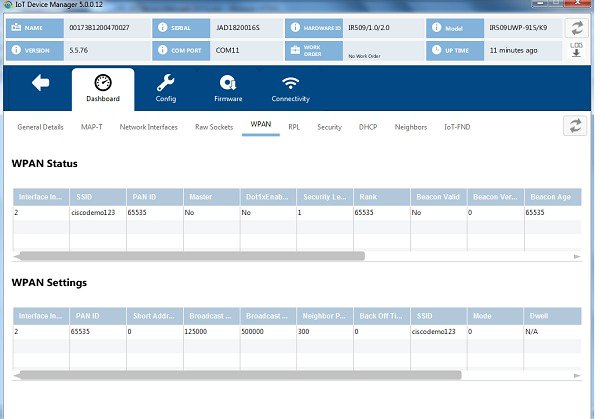Switch to Security sub-tab
This screenshot has height=419, width=600.
(x=329, y=127)
